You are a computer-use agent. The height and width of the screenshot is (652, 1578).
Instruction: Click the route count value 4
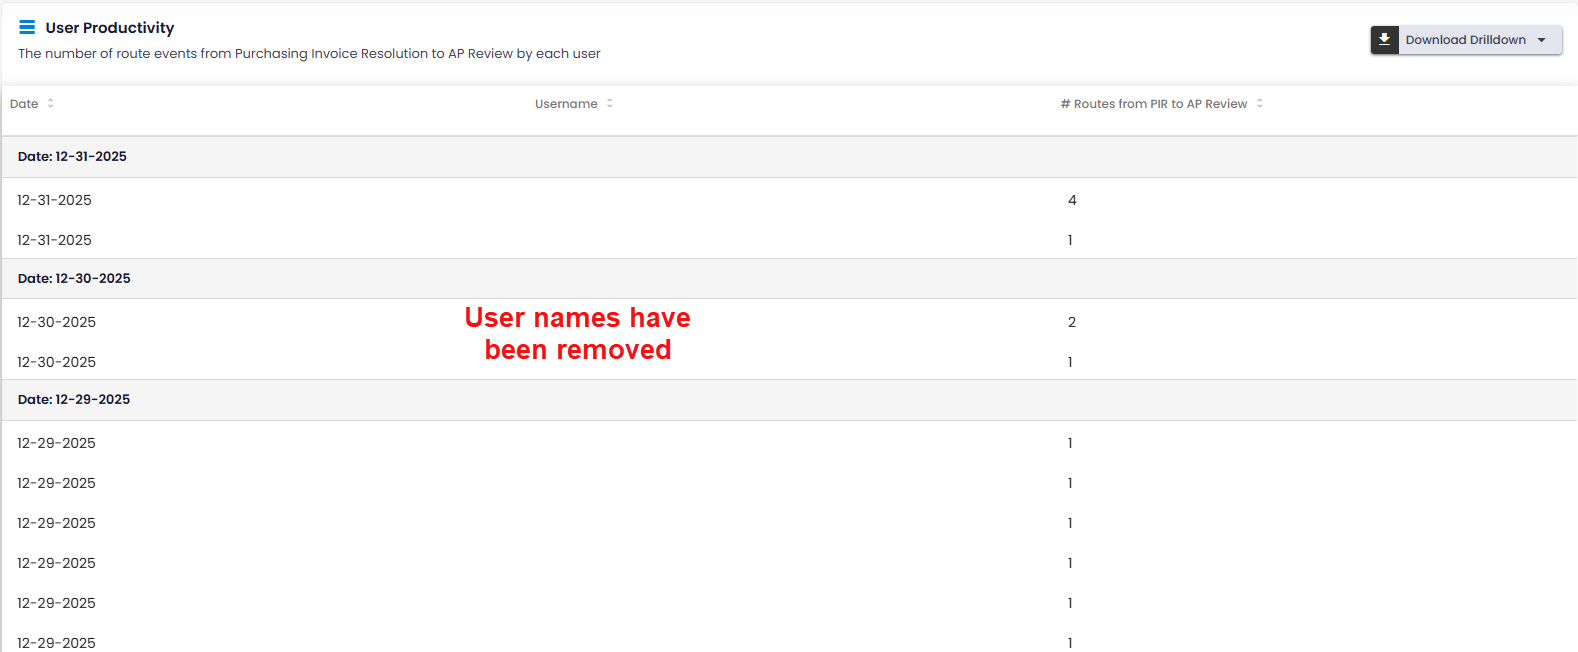coord(1072,201)
